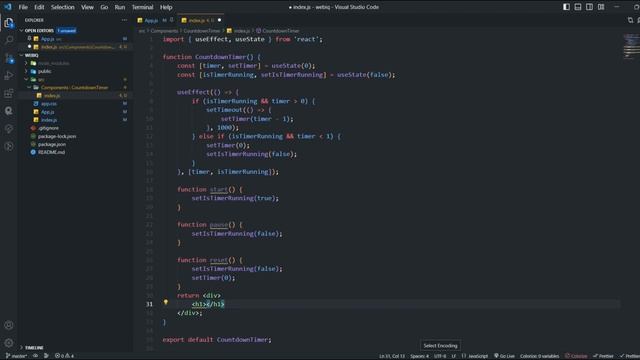Click the 1 unsaved badge in Open Editors

pyautogui.click(x=66, y=31)
